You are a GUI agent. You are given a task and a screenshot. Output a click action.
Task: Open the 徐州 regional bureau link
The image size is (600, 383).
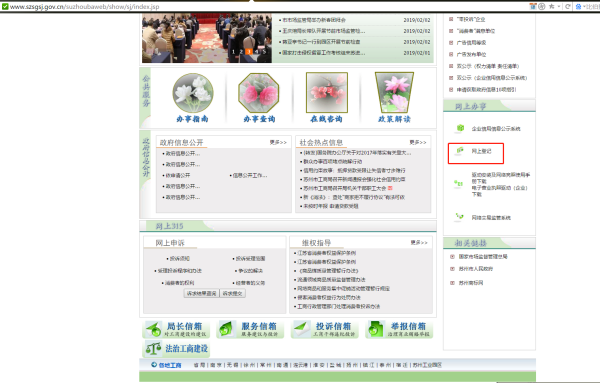click(249, 365)
